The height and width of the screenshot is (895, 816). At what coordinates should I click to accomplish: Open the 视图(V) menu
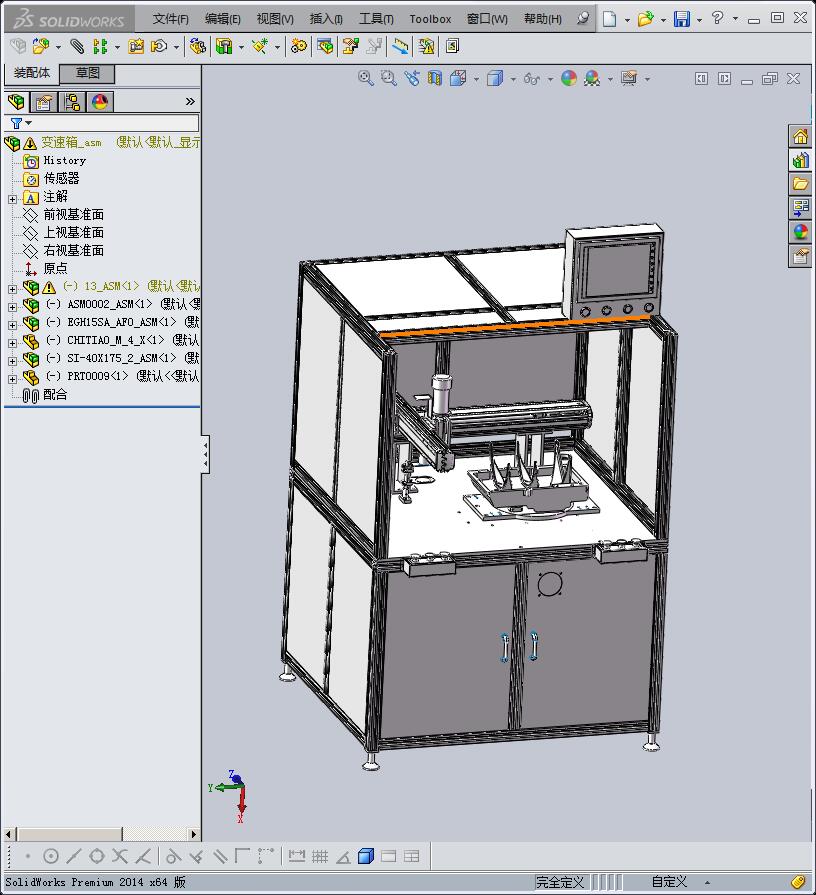tap(274, 19)
